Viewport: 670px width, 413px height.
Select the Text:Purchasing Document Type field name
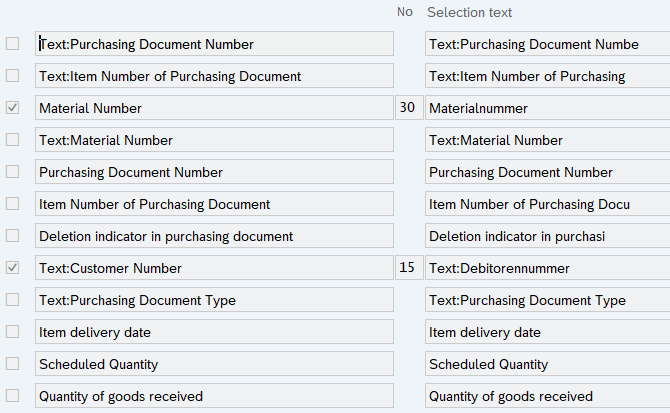click(214, 300)
